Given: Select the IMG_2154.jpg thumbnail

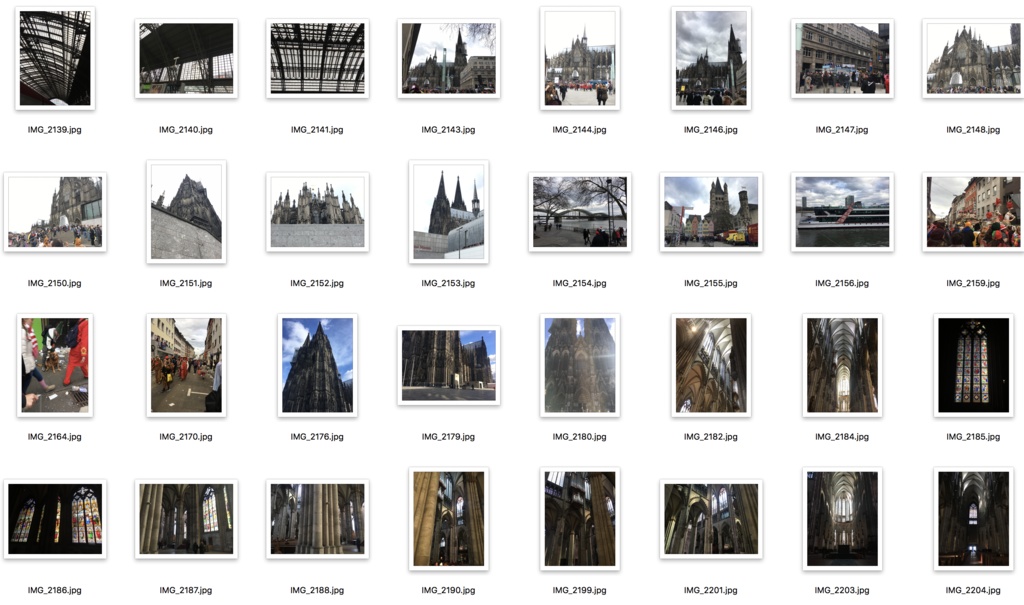Looking at the screenshot, I should tap(580, 212).
